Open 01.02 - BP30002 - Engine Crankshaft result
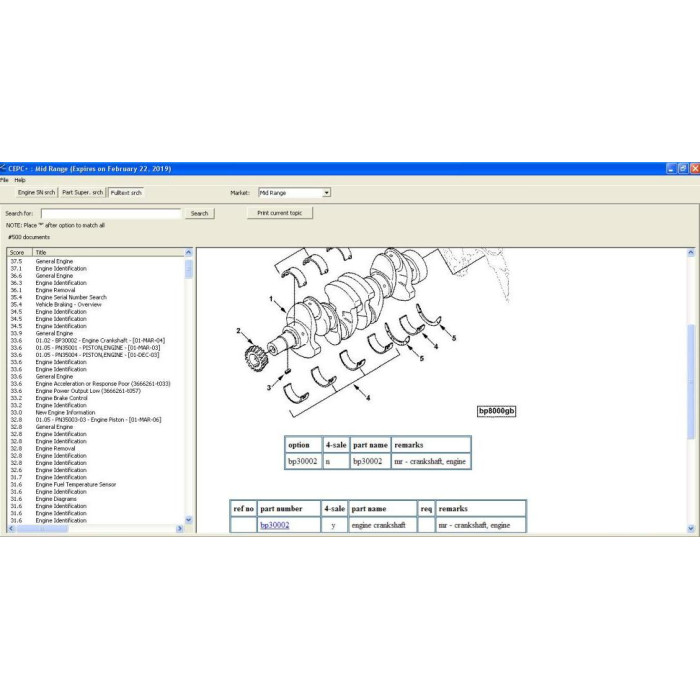700x700 pixels. pyautogui.click(x=96, y=340)
